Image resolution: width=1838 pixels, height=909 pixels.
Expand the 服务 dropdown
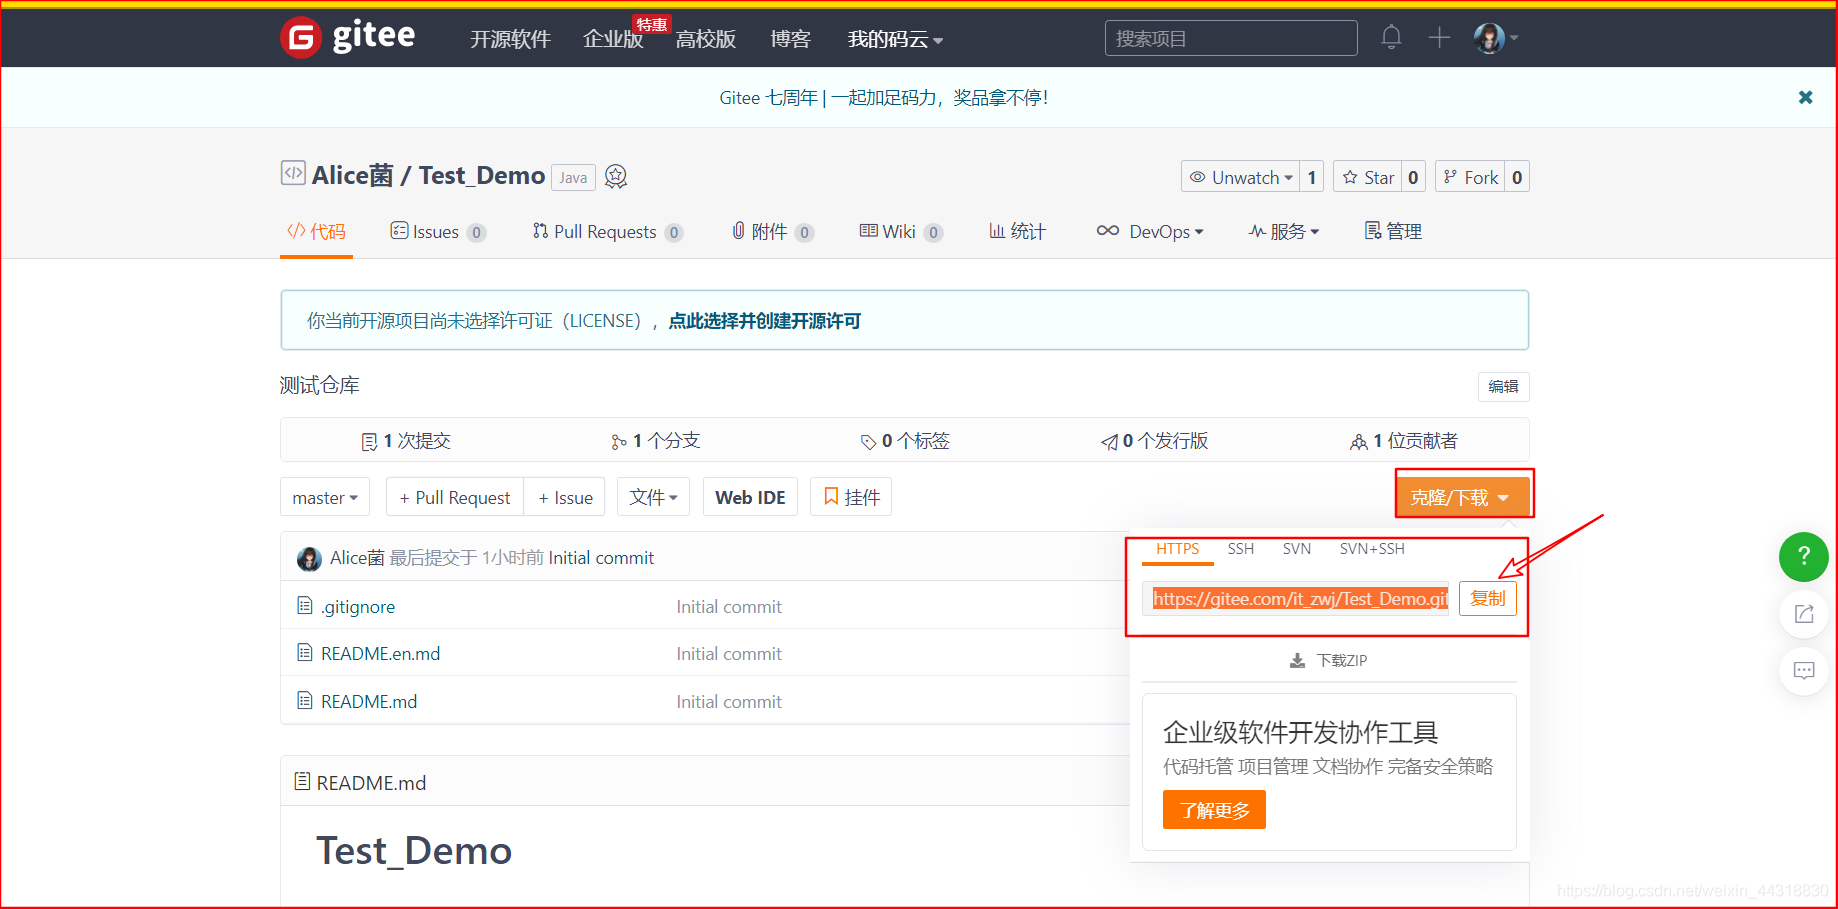(x=1284, y=231)
